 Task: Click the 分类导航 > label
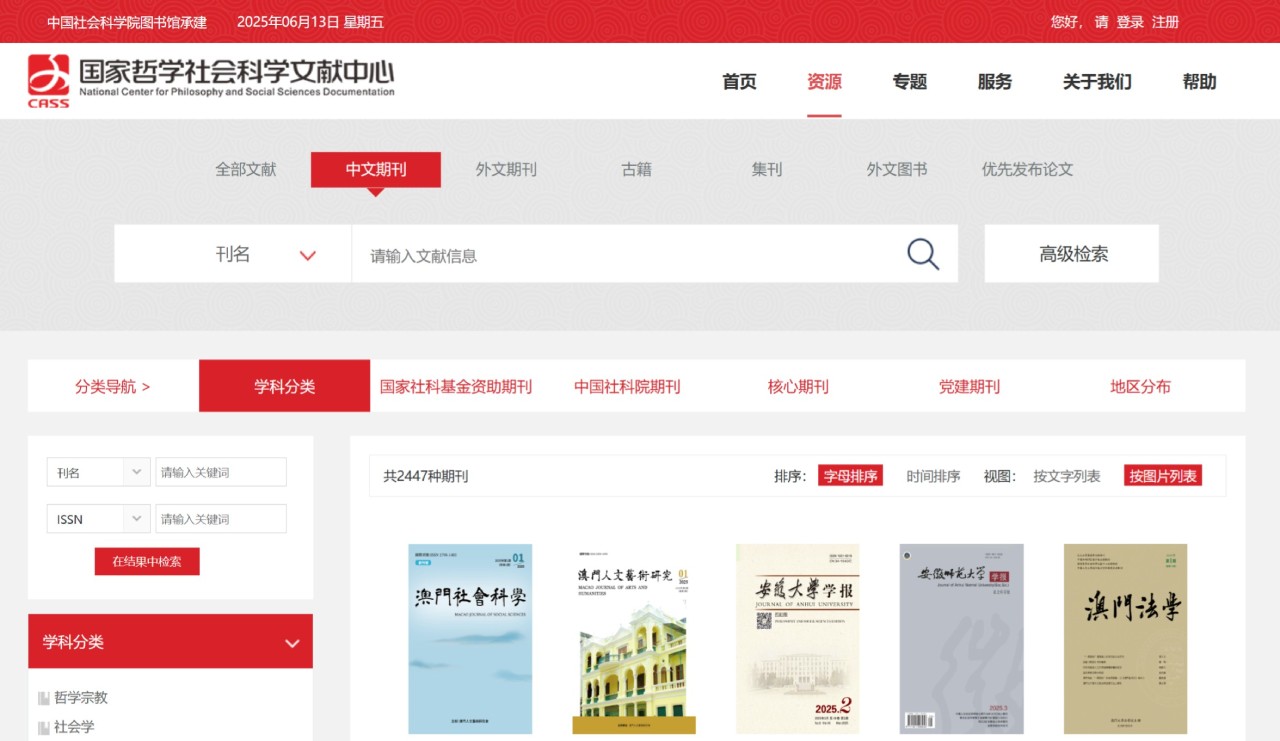click(x=112, y=387)
